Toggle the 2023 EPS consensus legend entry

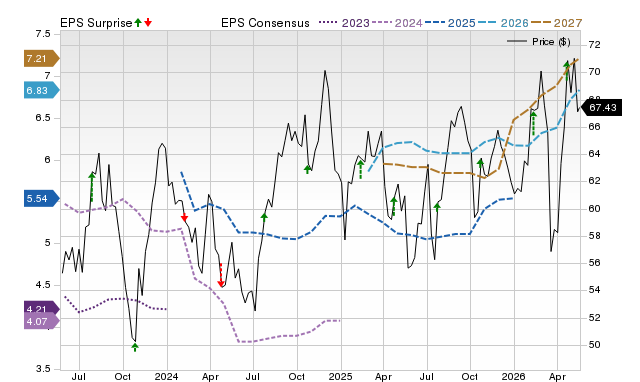click(344, 23)
